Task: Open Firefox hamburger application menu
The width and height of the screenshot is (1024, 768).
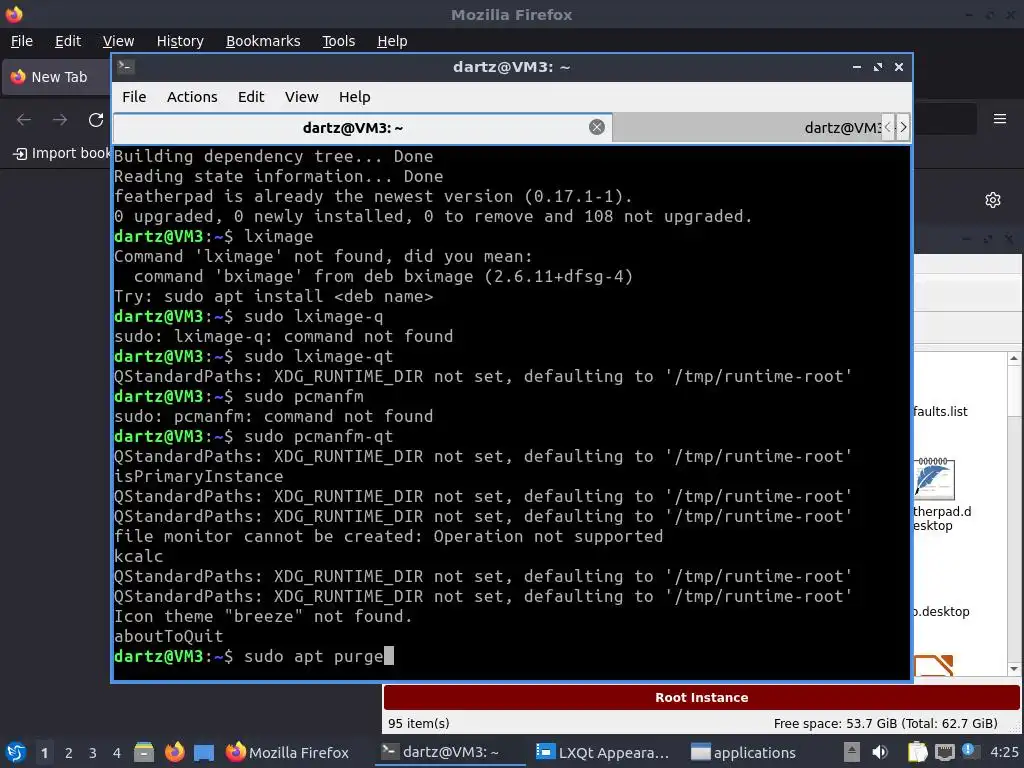Action: click(1000, 119)
